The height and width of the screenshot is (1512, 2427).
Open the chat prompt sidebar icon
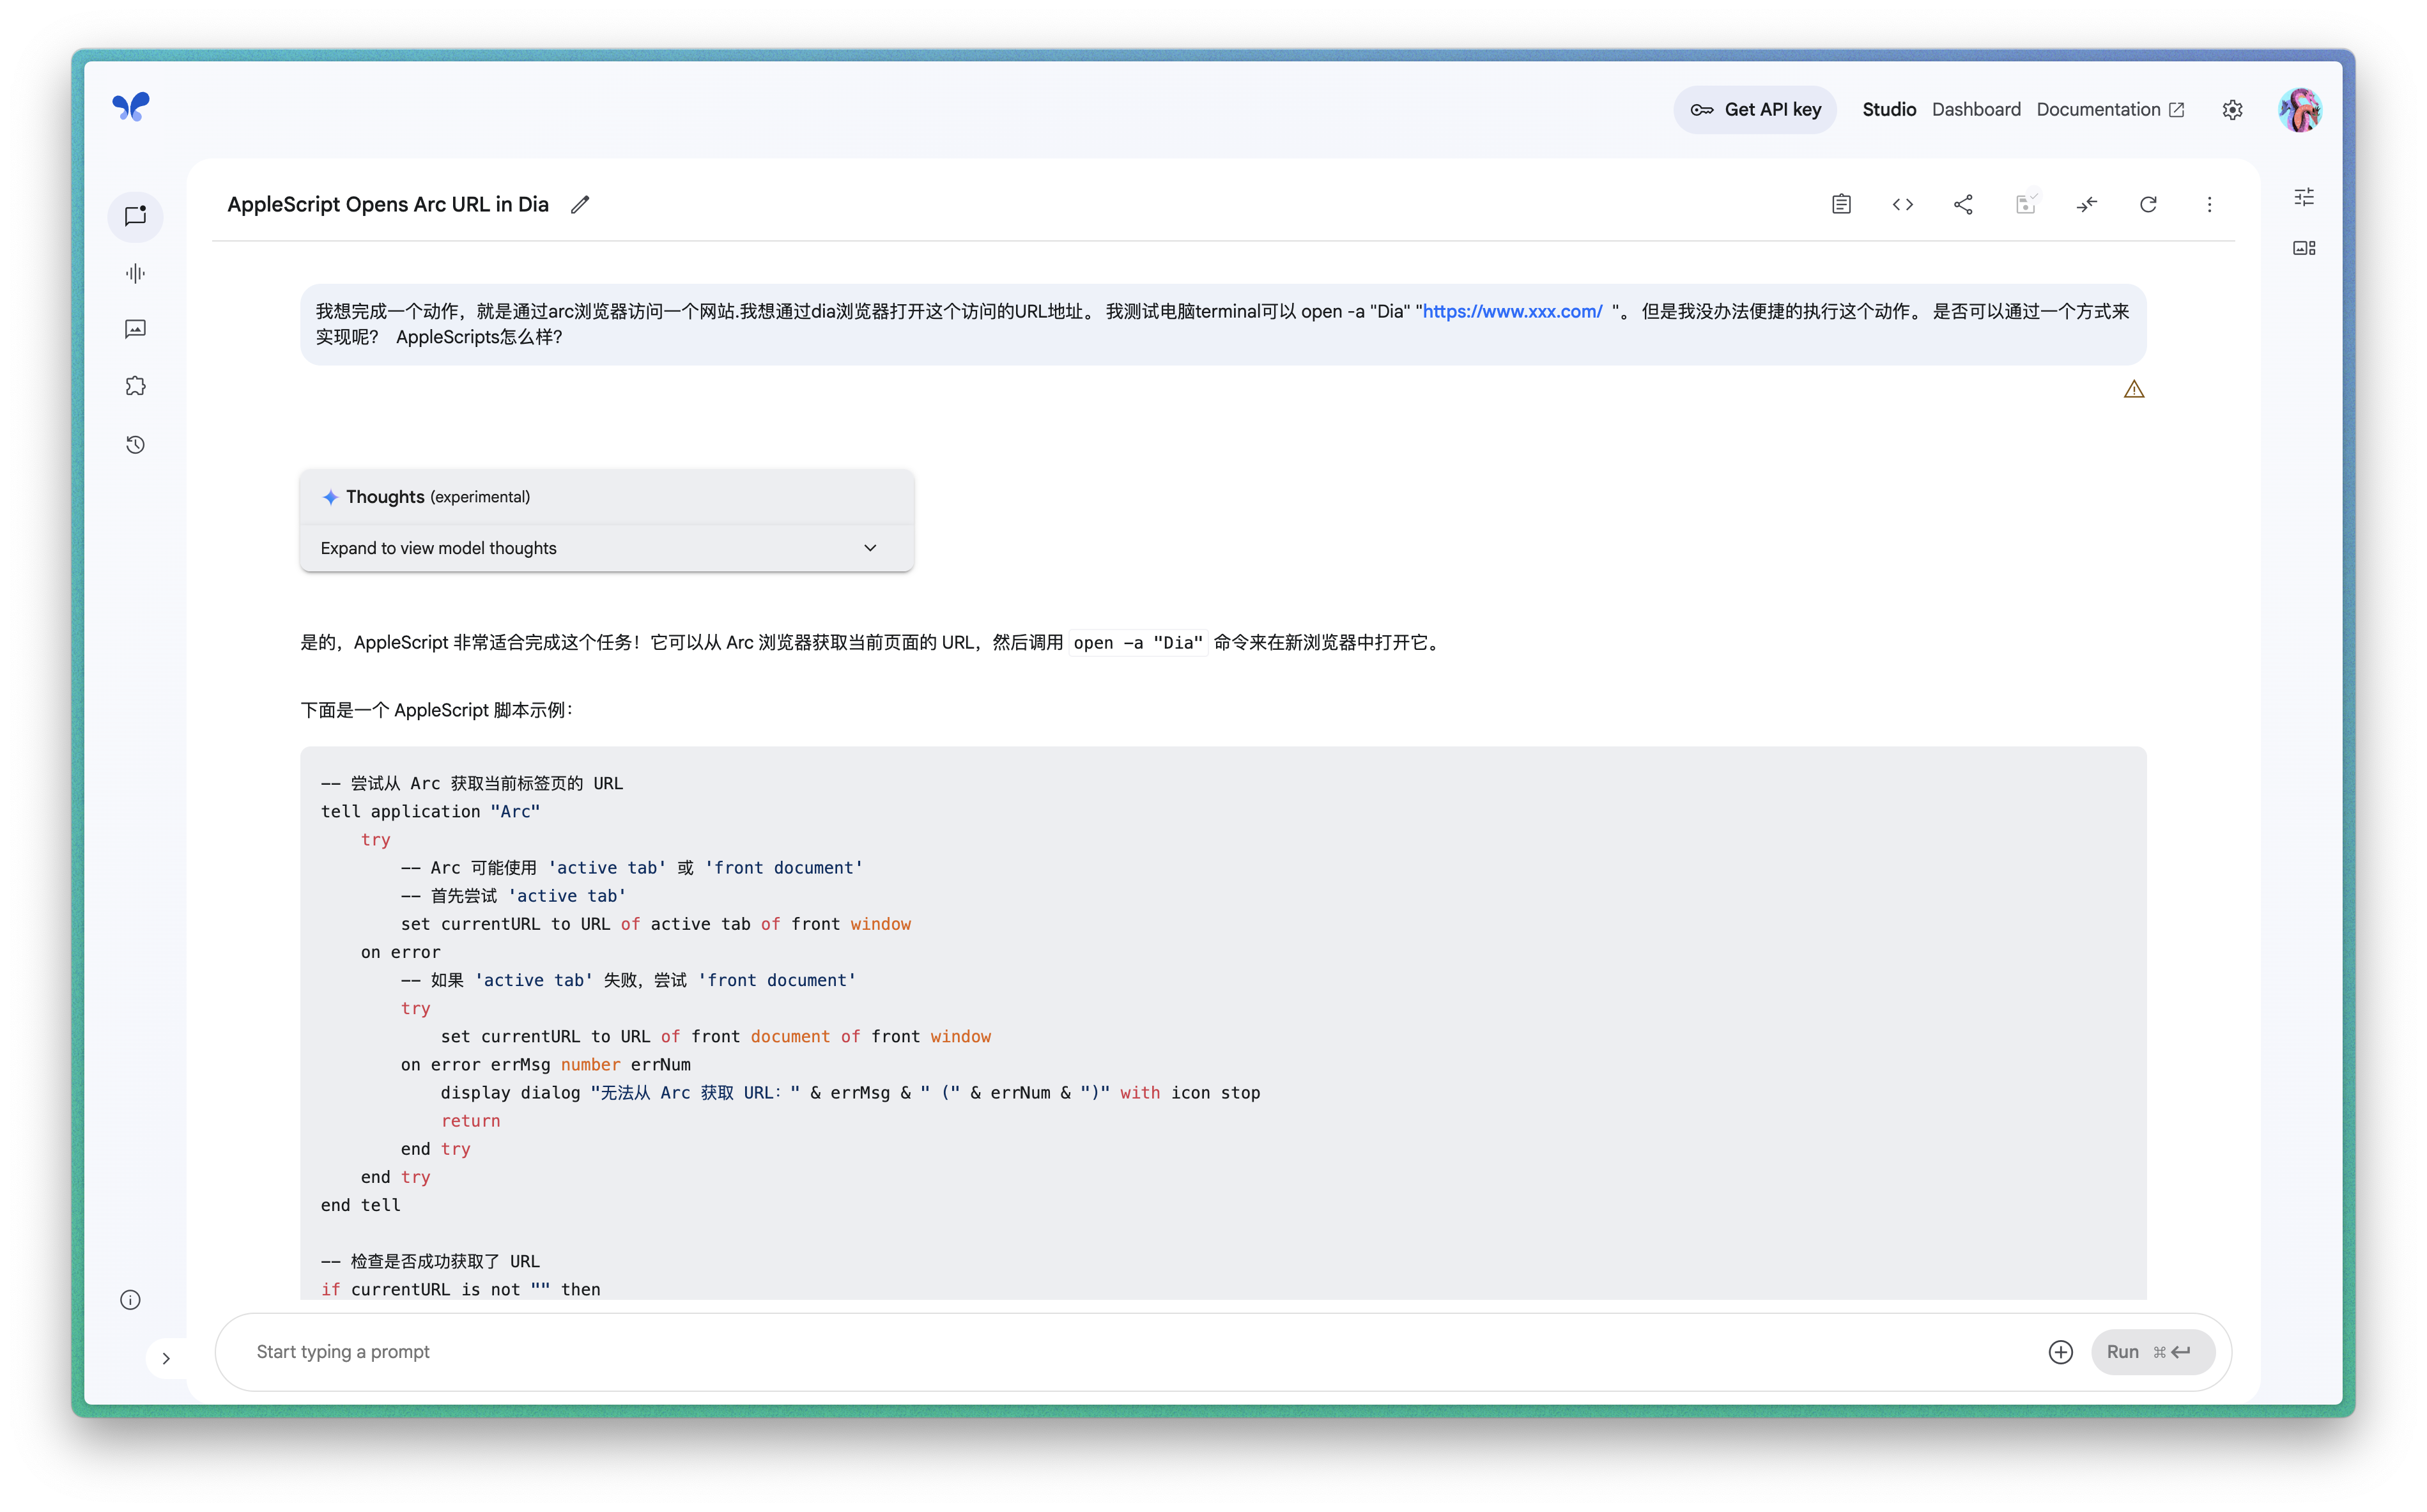coord(135,216)
